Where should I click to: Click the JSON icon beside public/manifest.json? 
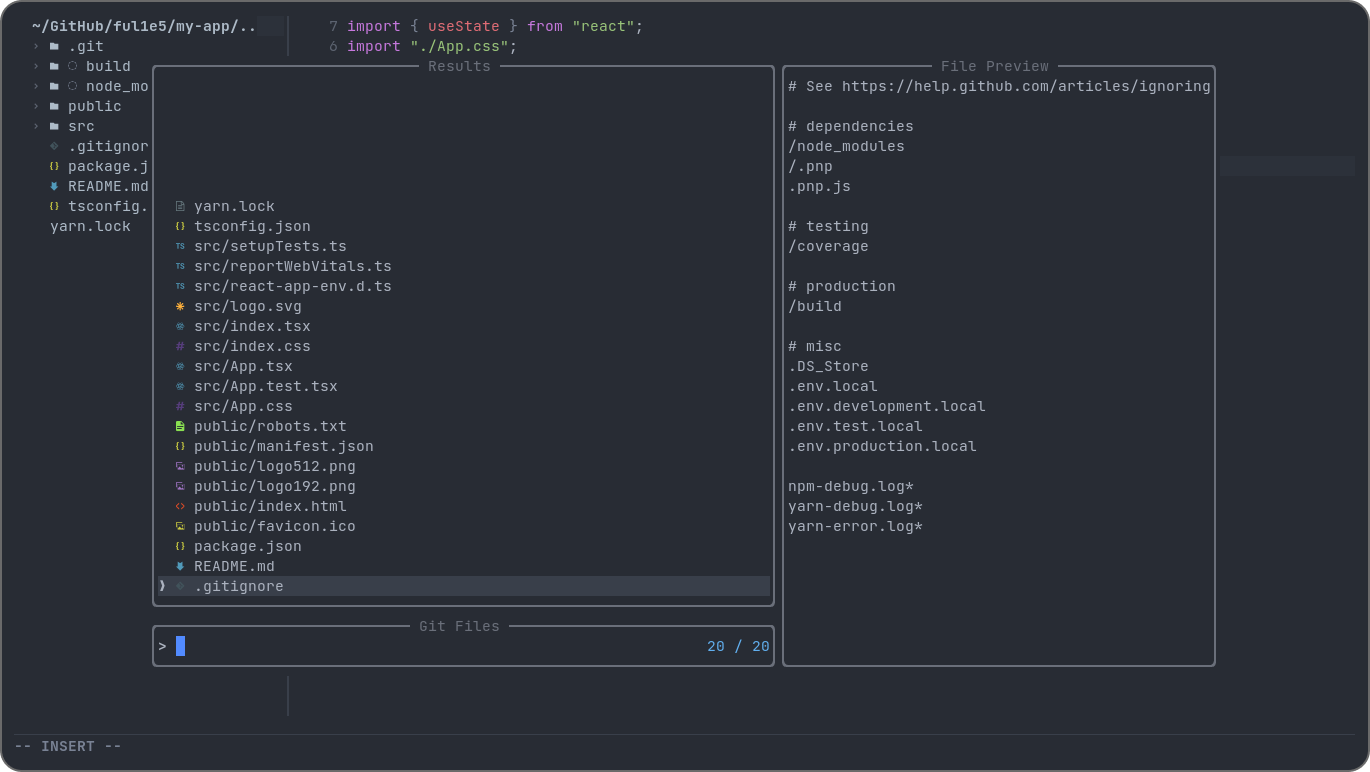tap(180, 446)
